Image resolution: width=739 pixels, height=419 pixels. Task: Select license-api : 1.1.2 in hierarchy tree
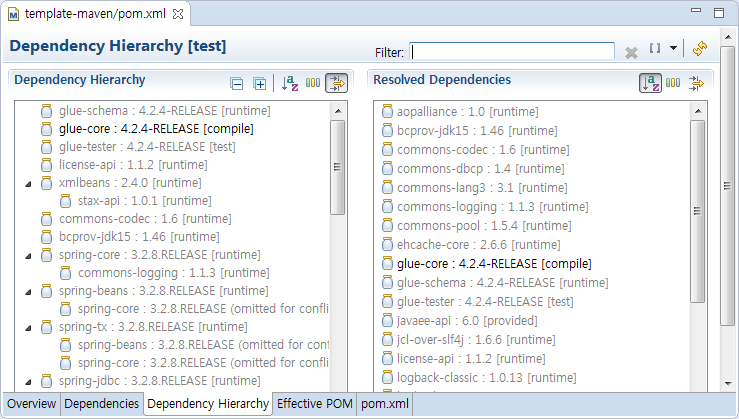click(133, 164)
